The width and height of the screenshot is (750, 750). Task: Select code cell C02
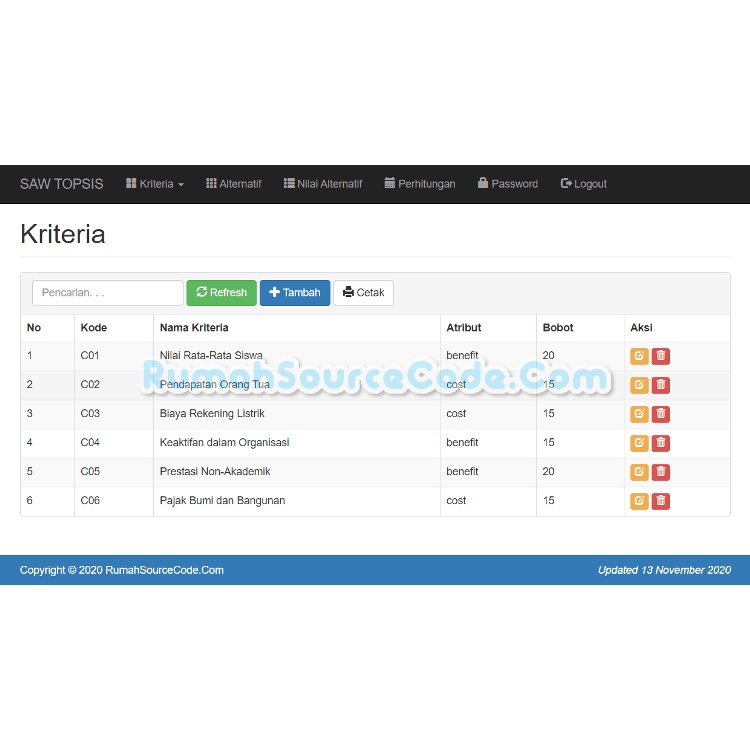click(x=90, y=384)
